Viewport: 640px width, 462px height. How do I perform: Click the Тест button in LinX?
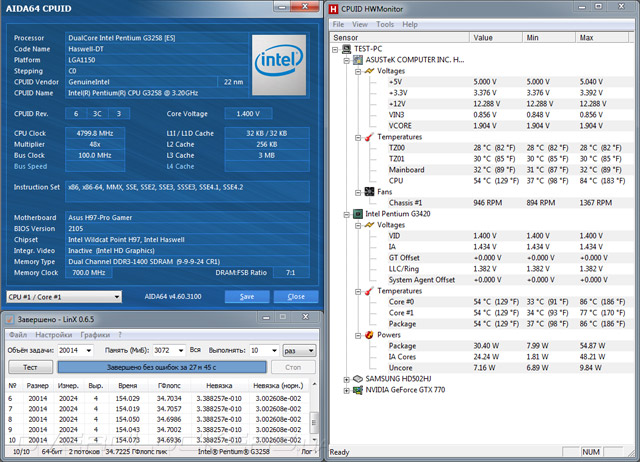coord(30,367)
